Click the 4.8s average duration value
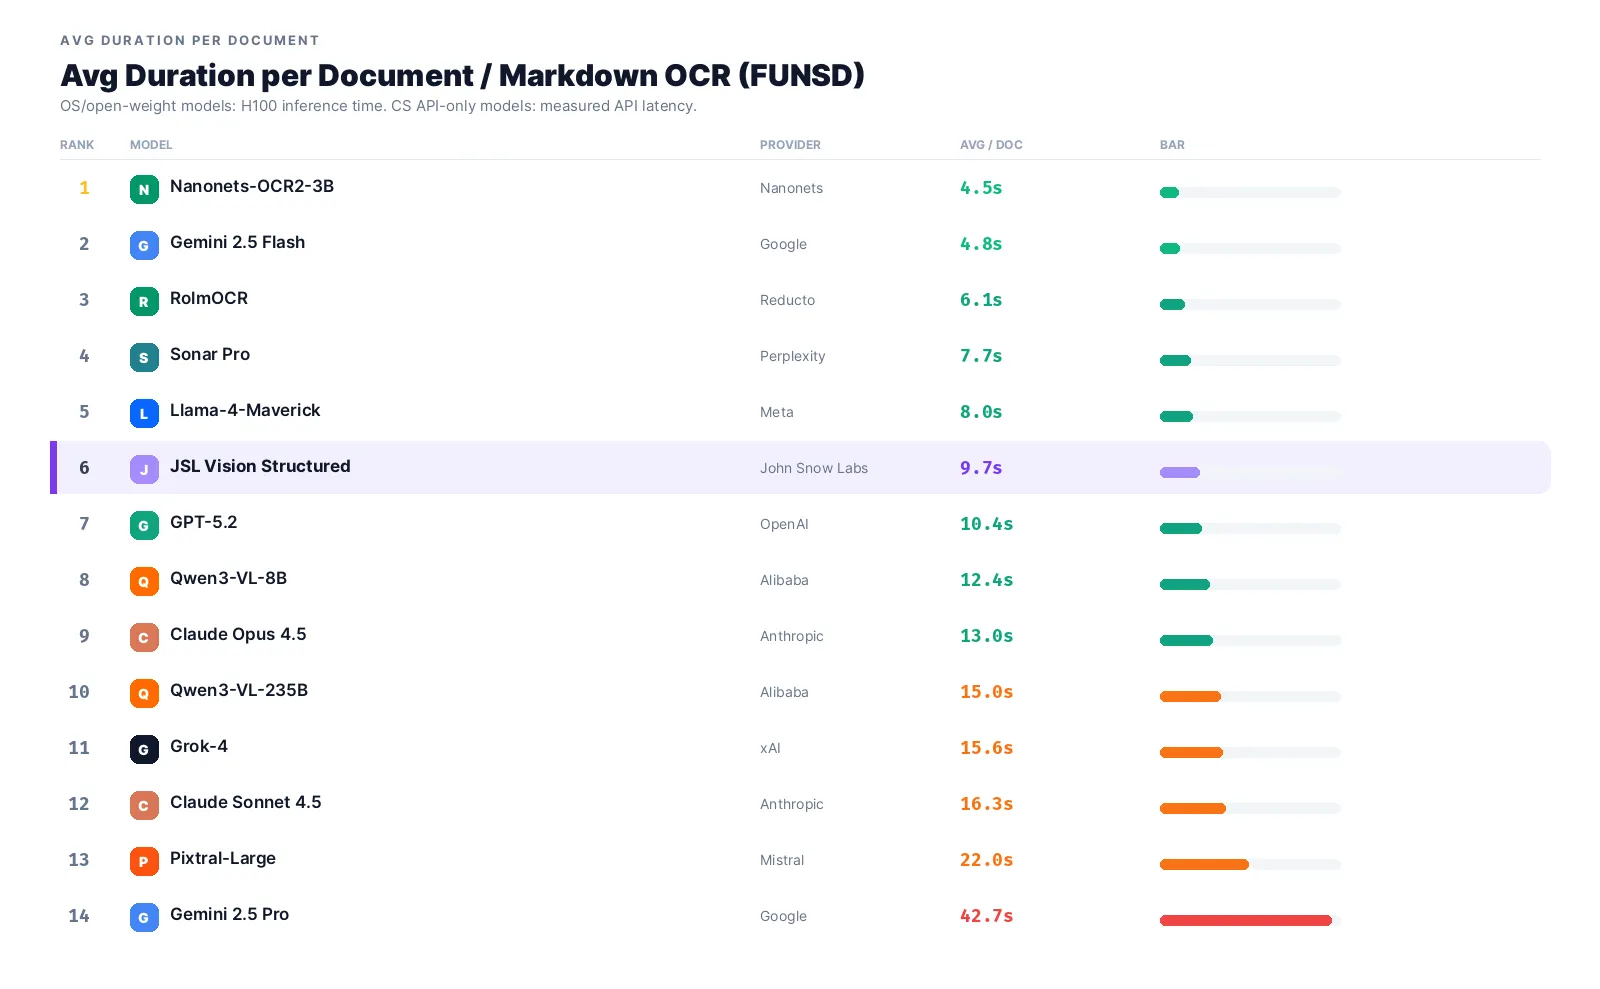This screenshot has width=1600, height=989. tap(981, 244)
